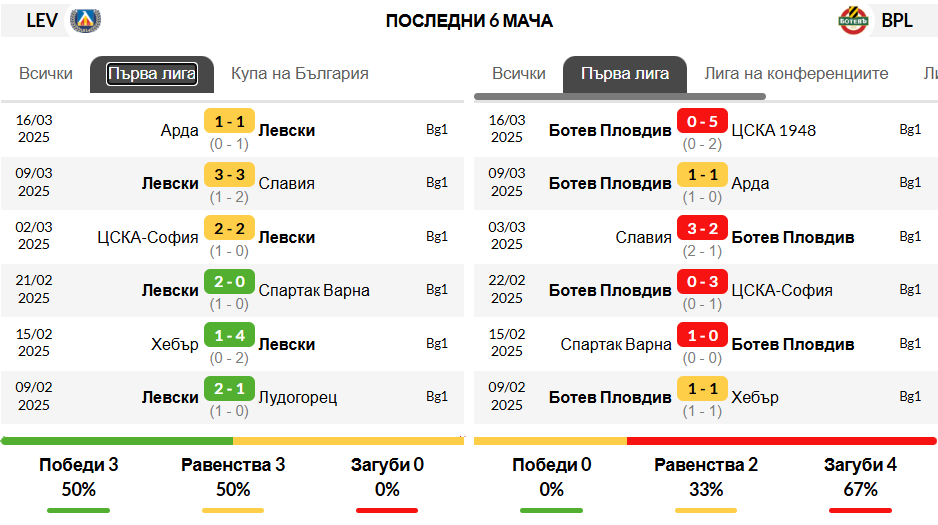Open the red 0 - 5 score badge
The image size is (938, 525).
tap(702, 121)
